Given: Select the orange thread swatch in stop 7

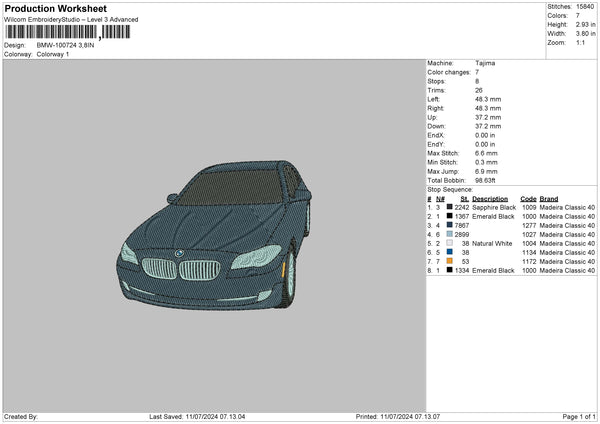Looking at the screenshot, I should [x=452, y=261].
